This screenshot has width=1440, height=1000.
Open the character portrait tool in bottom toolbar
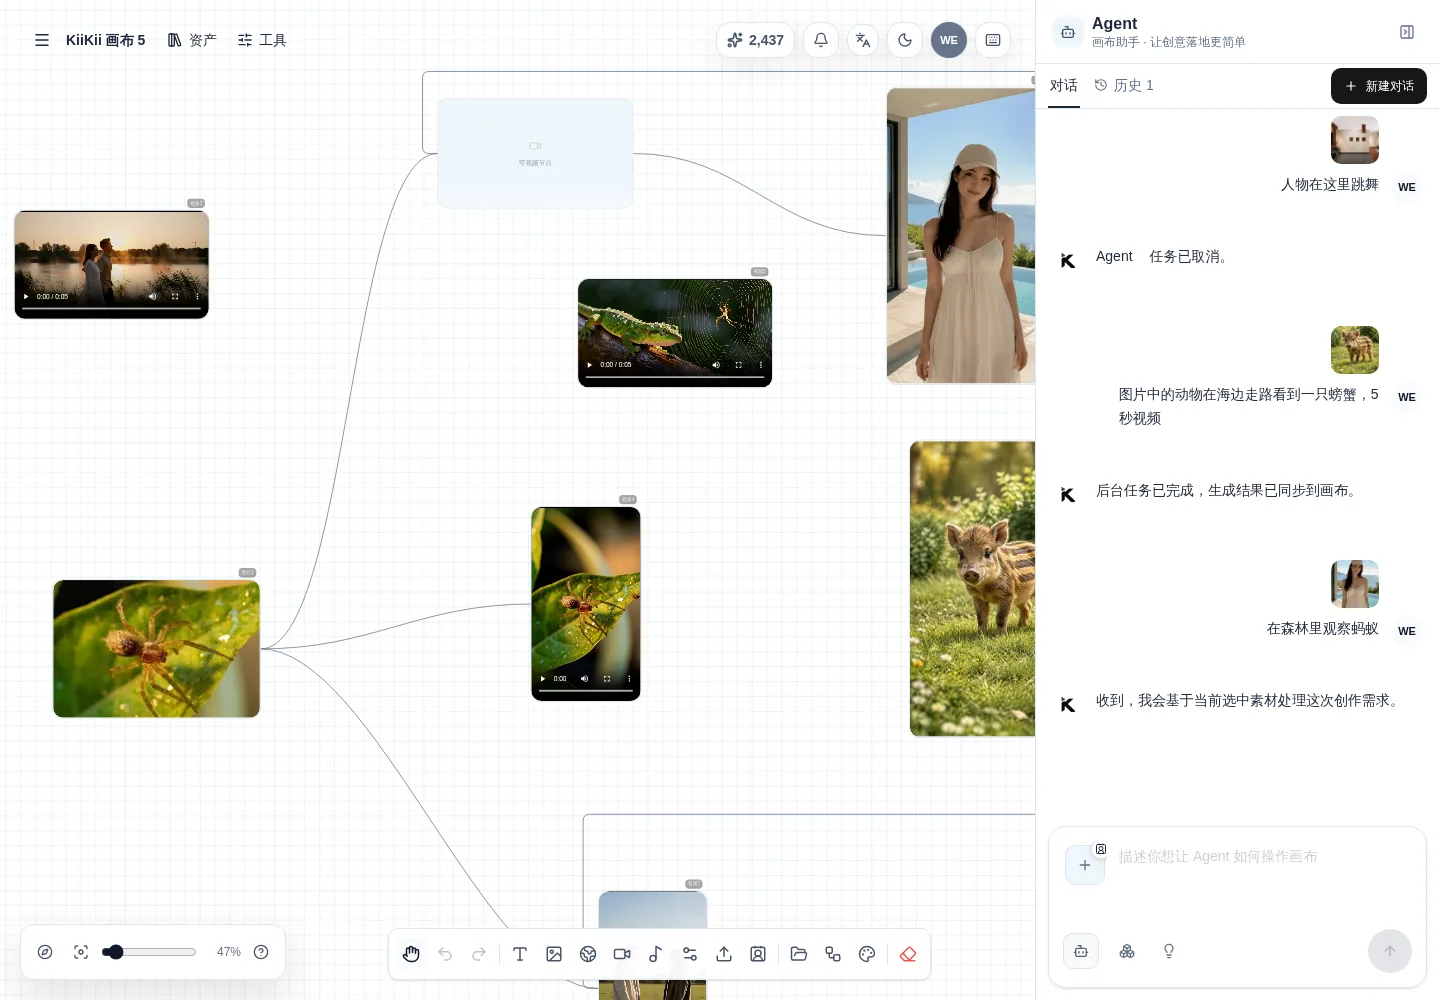pos(758,954)
